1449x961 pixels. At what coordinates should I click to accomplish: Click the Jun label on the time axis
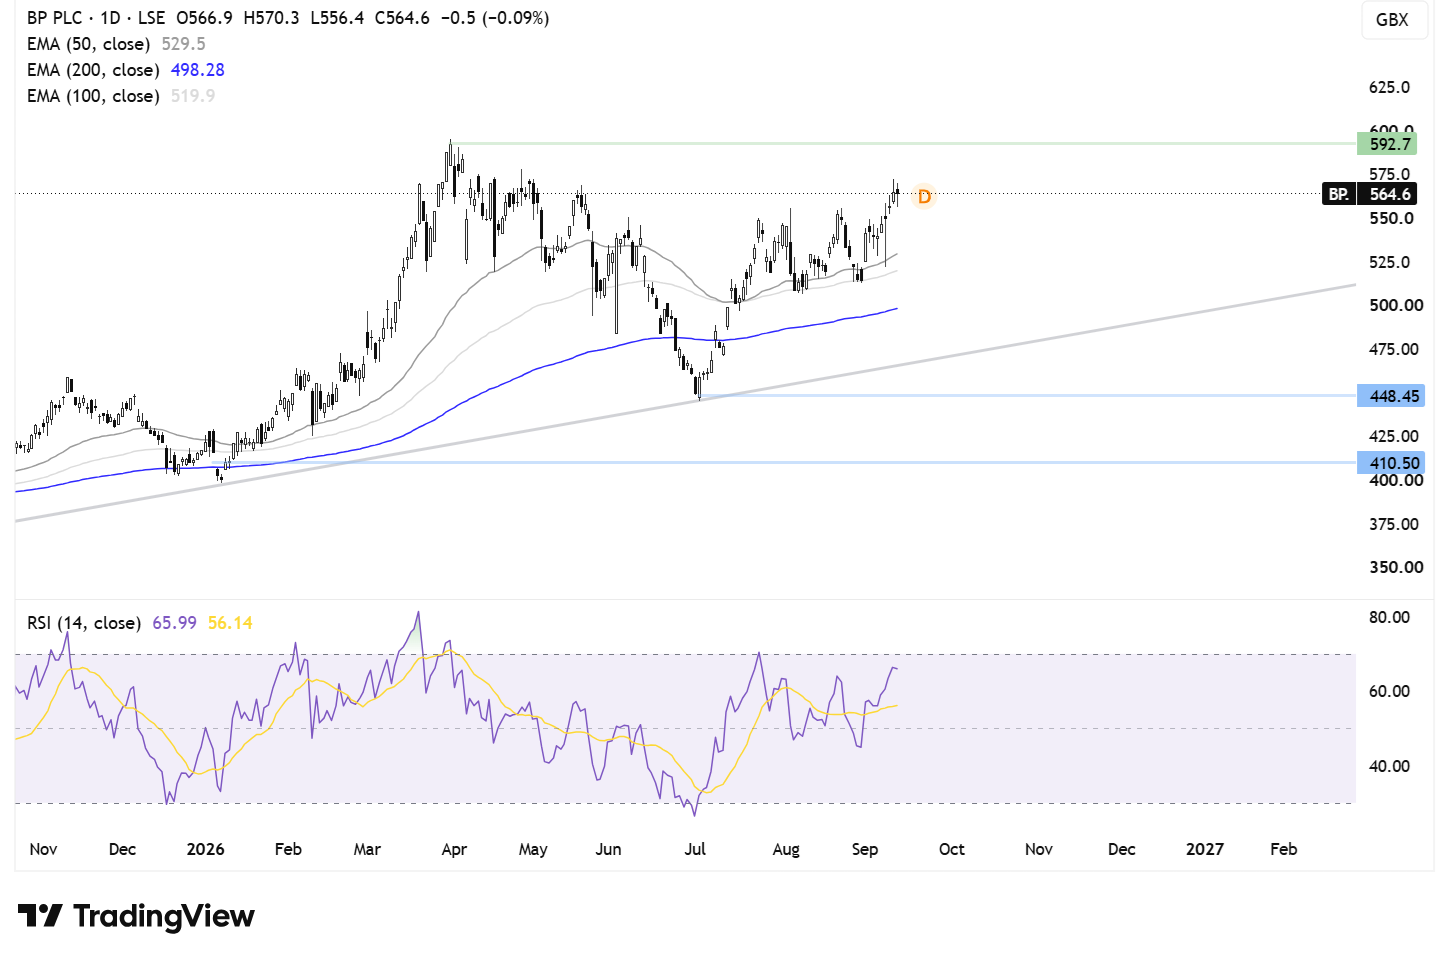pos(608,849)
